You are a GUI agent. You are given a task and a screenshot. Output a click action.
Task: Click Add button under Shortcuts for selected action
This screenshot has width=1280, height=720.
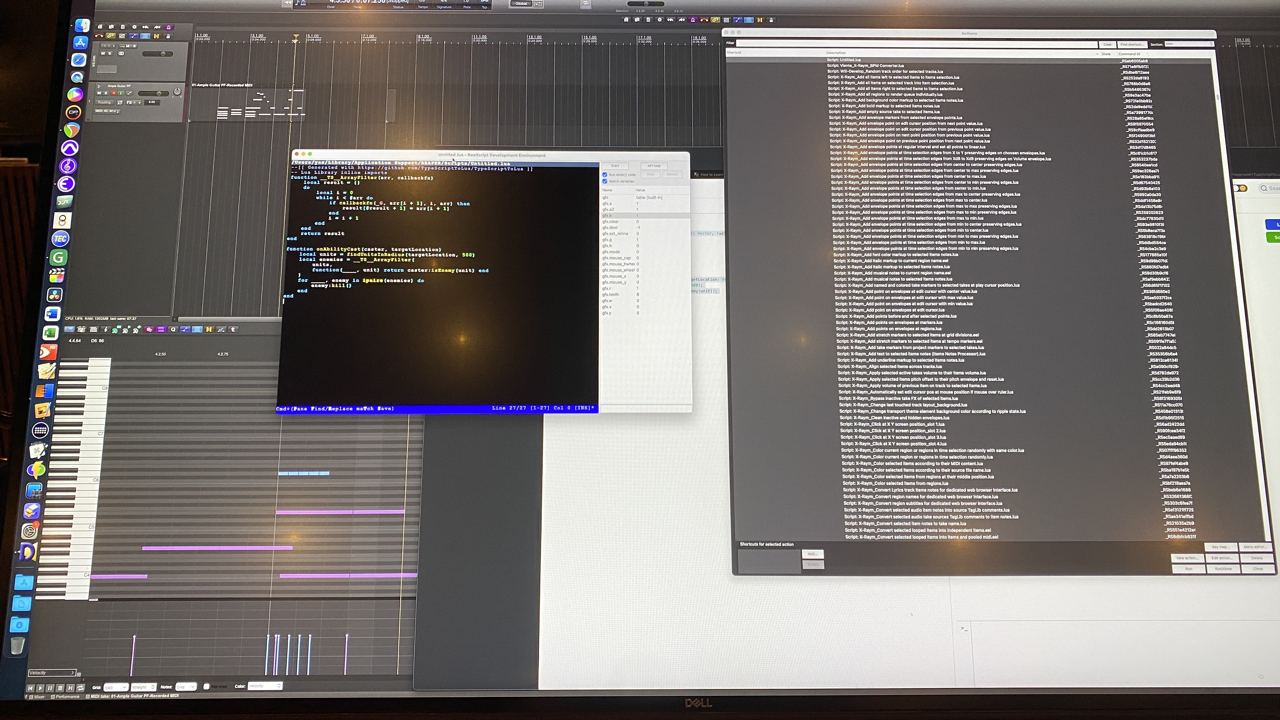coord(812,554)
